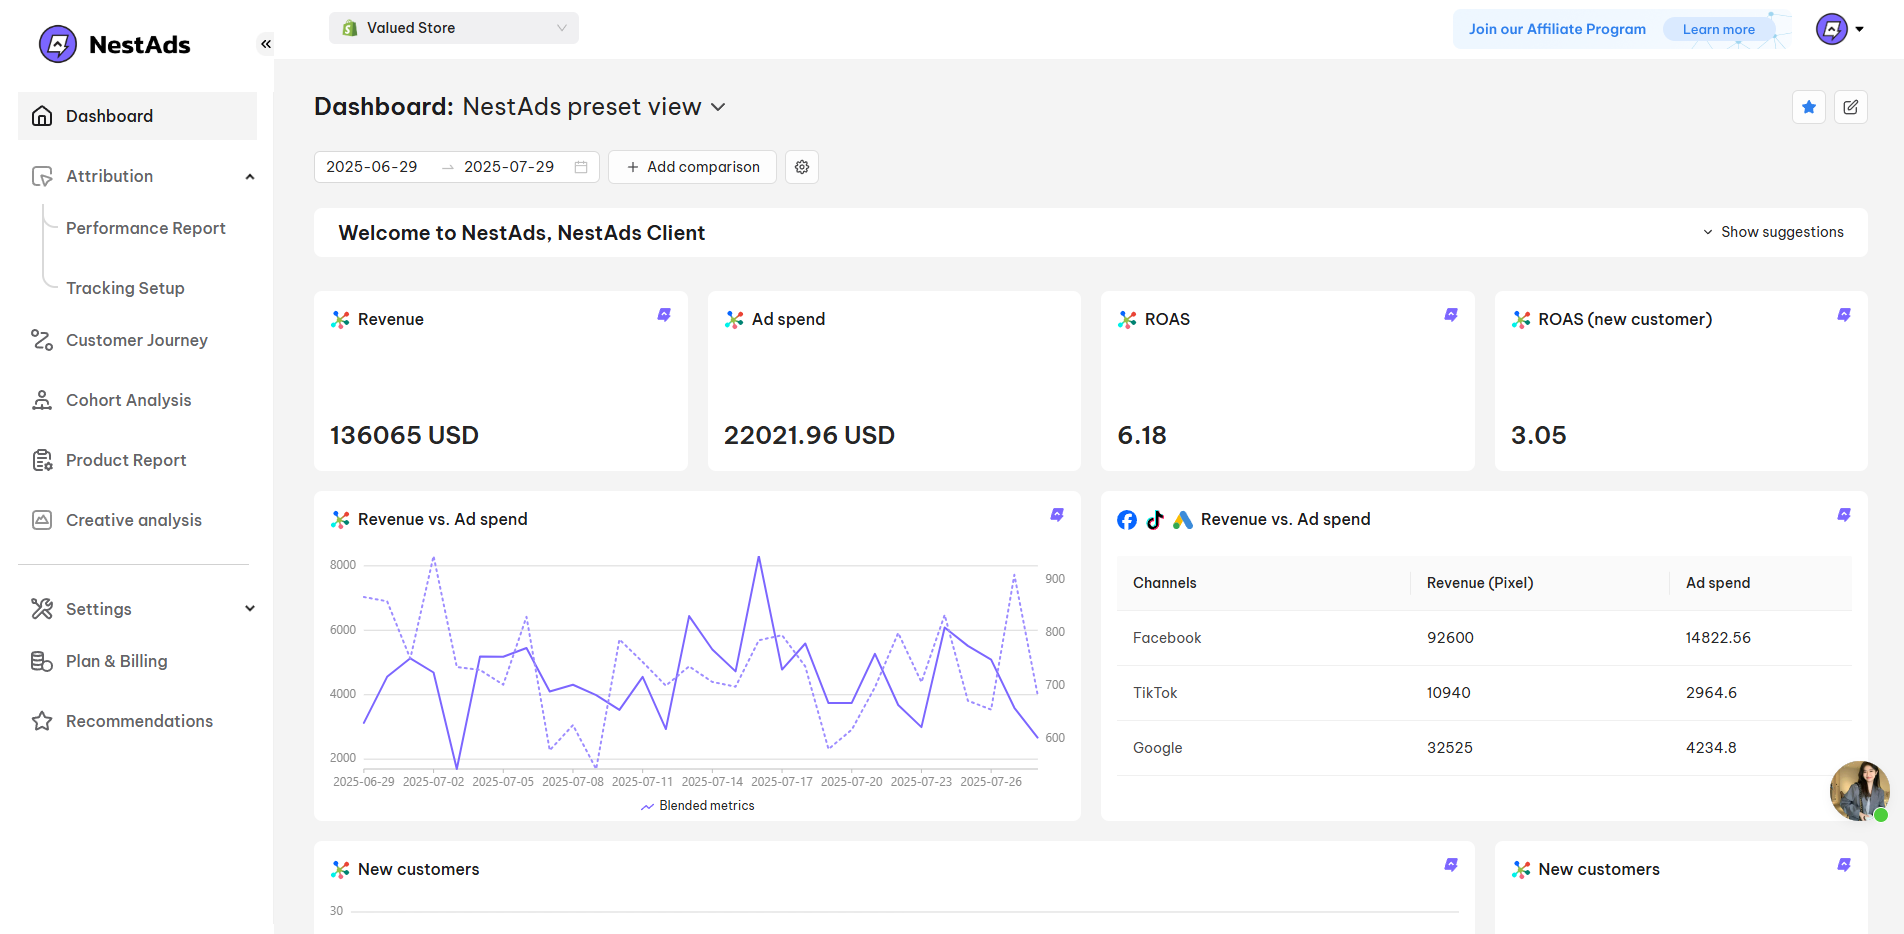The width and height of the screenshot is (1904, 934).
Task: Open the Valued Store dropdown
Action: click(454, 28)
